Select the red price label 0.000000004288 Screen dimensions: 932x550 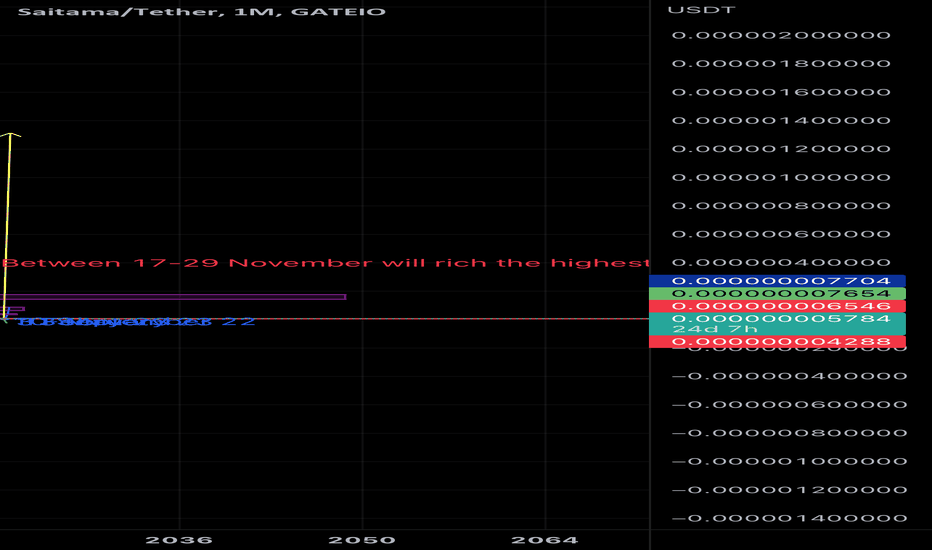pos(777,342)
